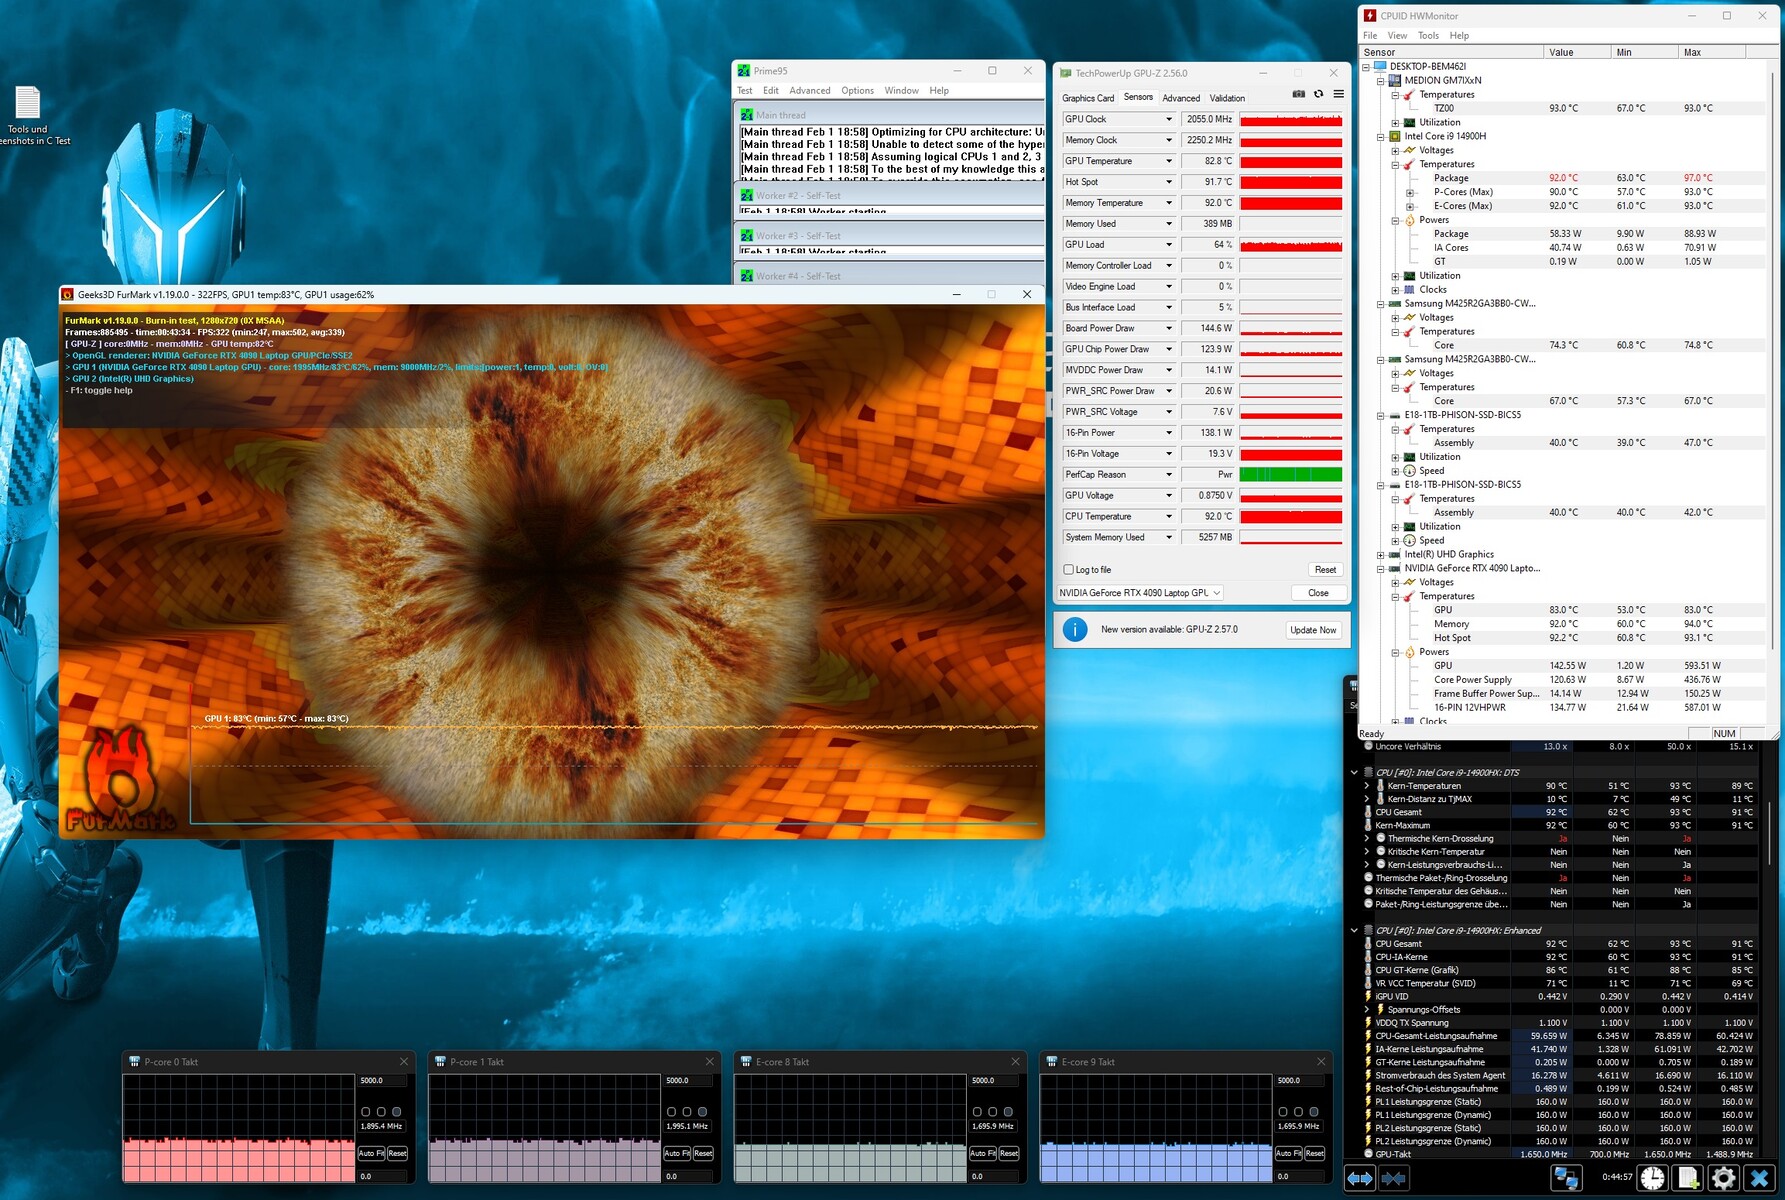Open the Tools menu in HWMonitor
The image size is (1785, 1200).
click(x=1428, y=36)
